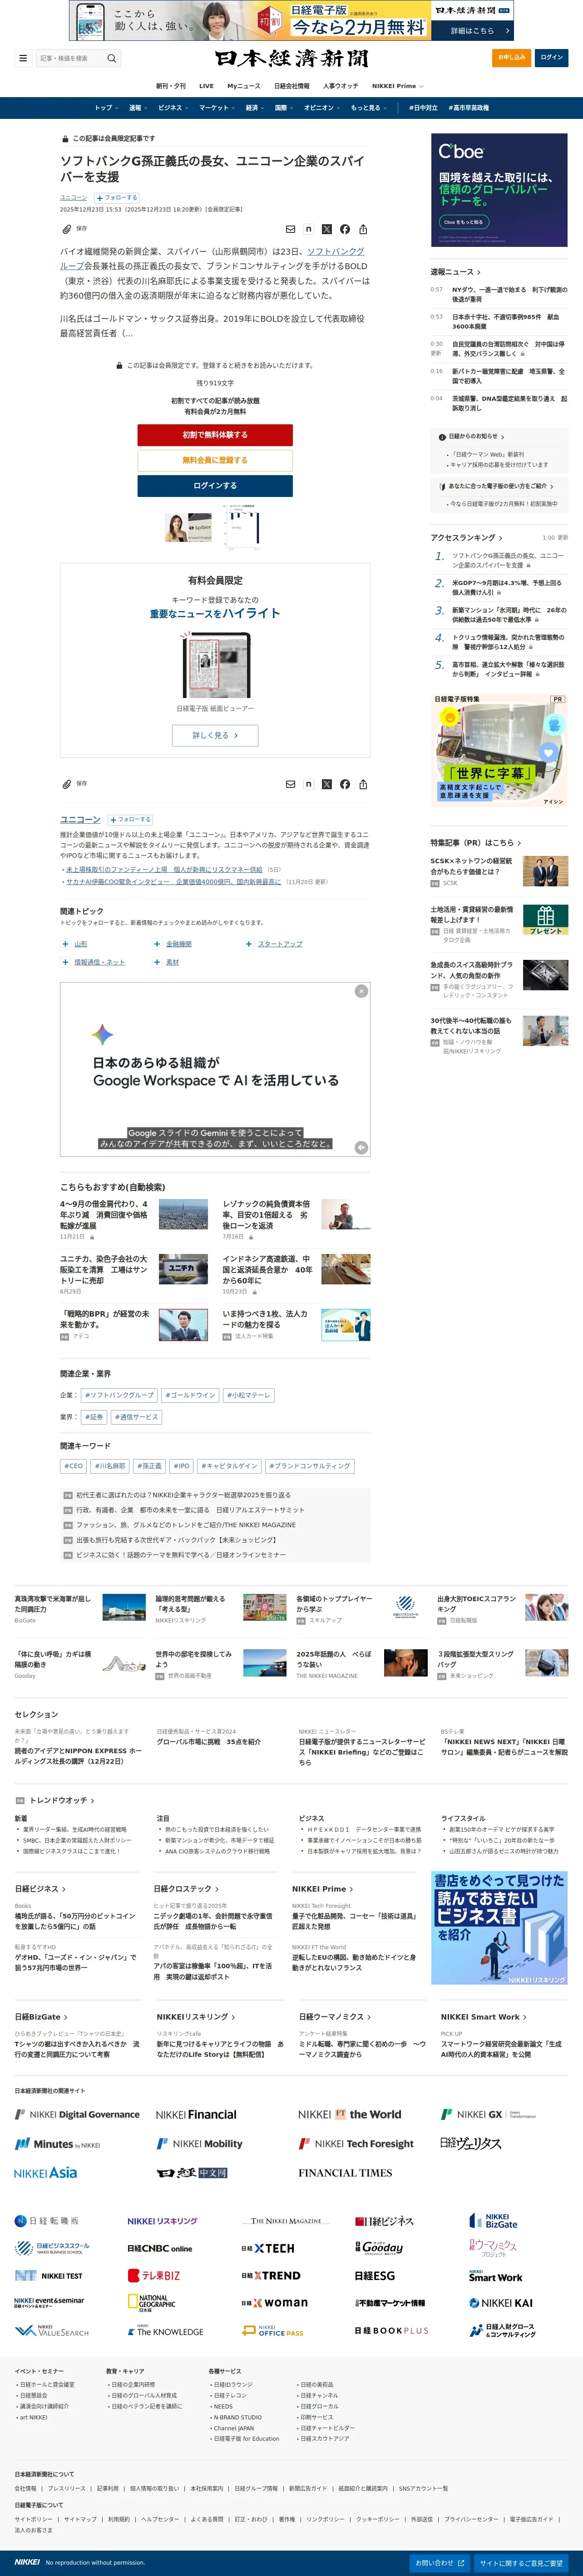Close the Google Workspace ad

point(361,991)
